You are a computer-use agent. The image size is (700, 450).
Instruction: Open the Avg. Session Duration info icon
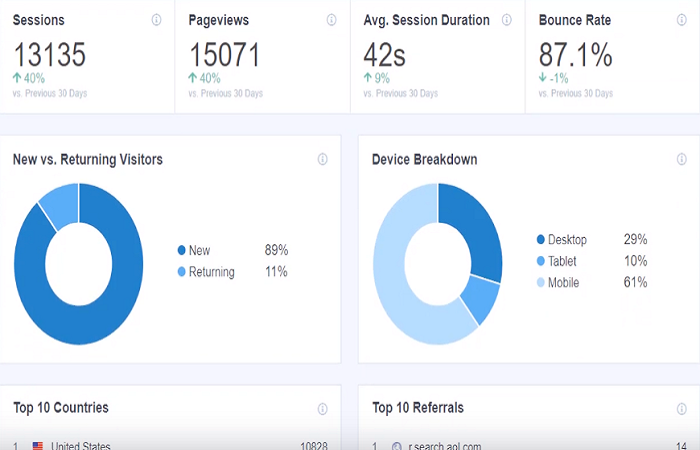tap(507, 20)
